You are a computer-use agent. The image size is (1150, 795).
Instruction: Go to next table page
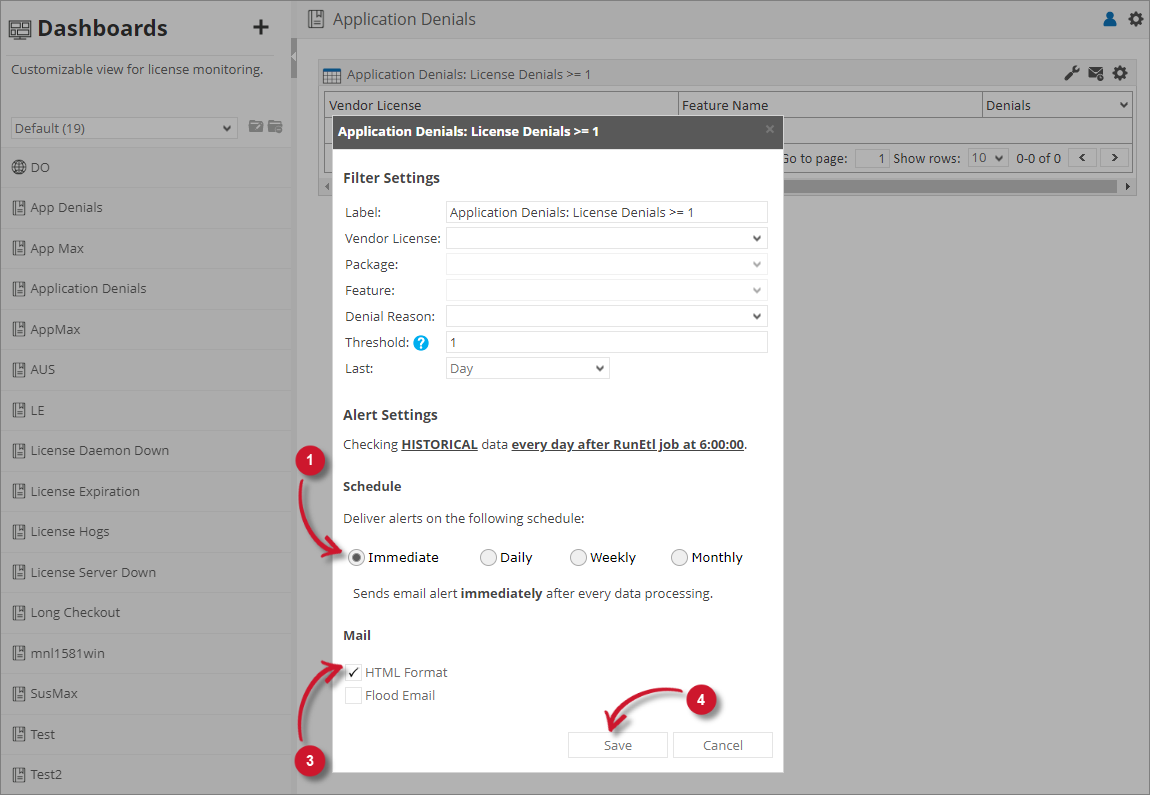(1115, 158)
